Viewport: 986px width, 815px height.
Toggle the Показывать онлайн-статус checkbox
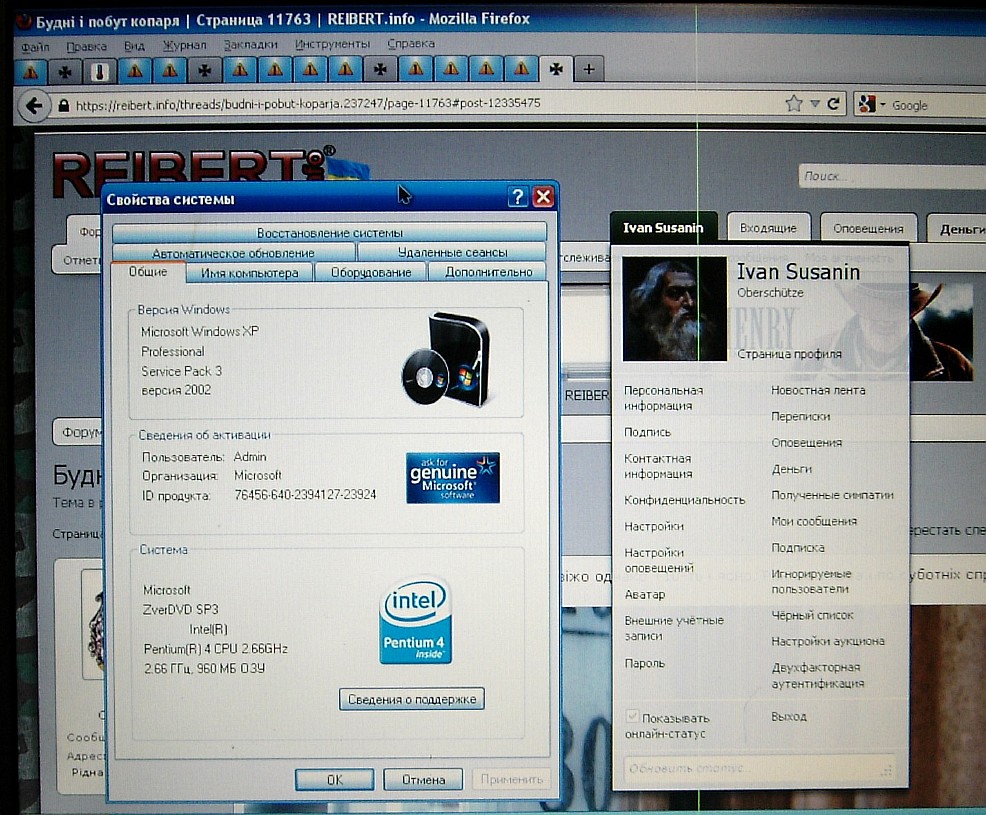coord(632,717)
